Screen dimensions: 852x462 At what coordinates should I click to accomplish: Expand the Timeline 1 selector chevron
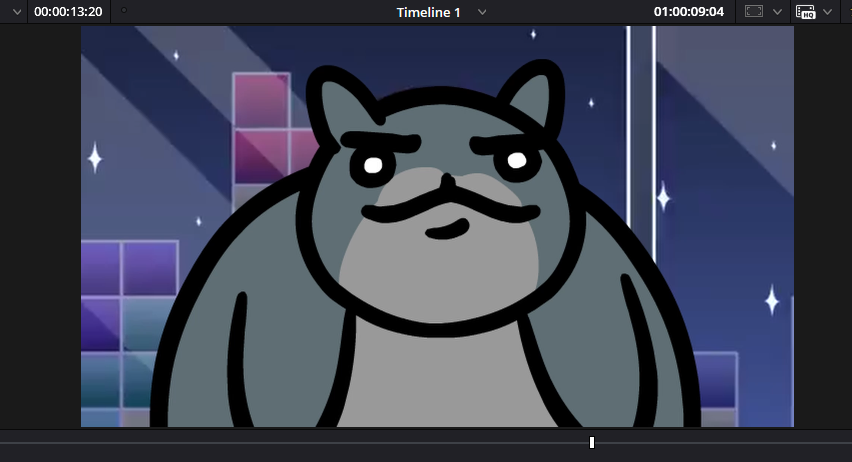pos(482,12)
